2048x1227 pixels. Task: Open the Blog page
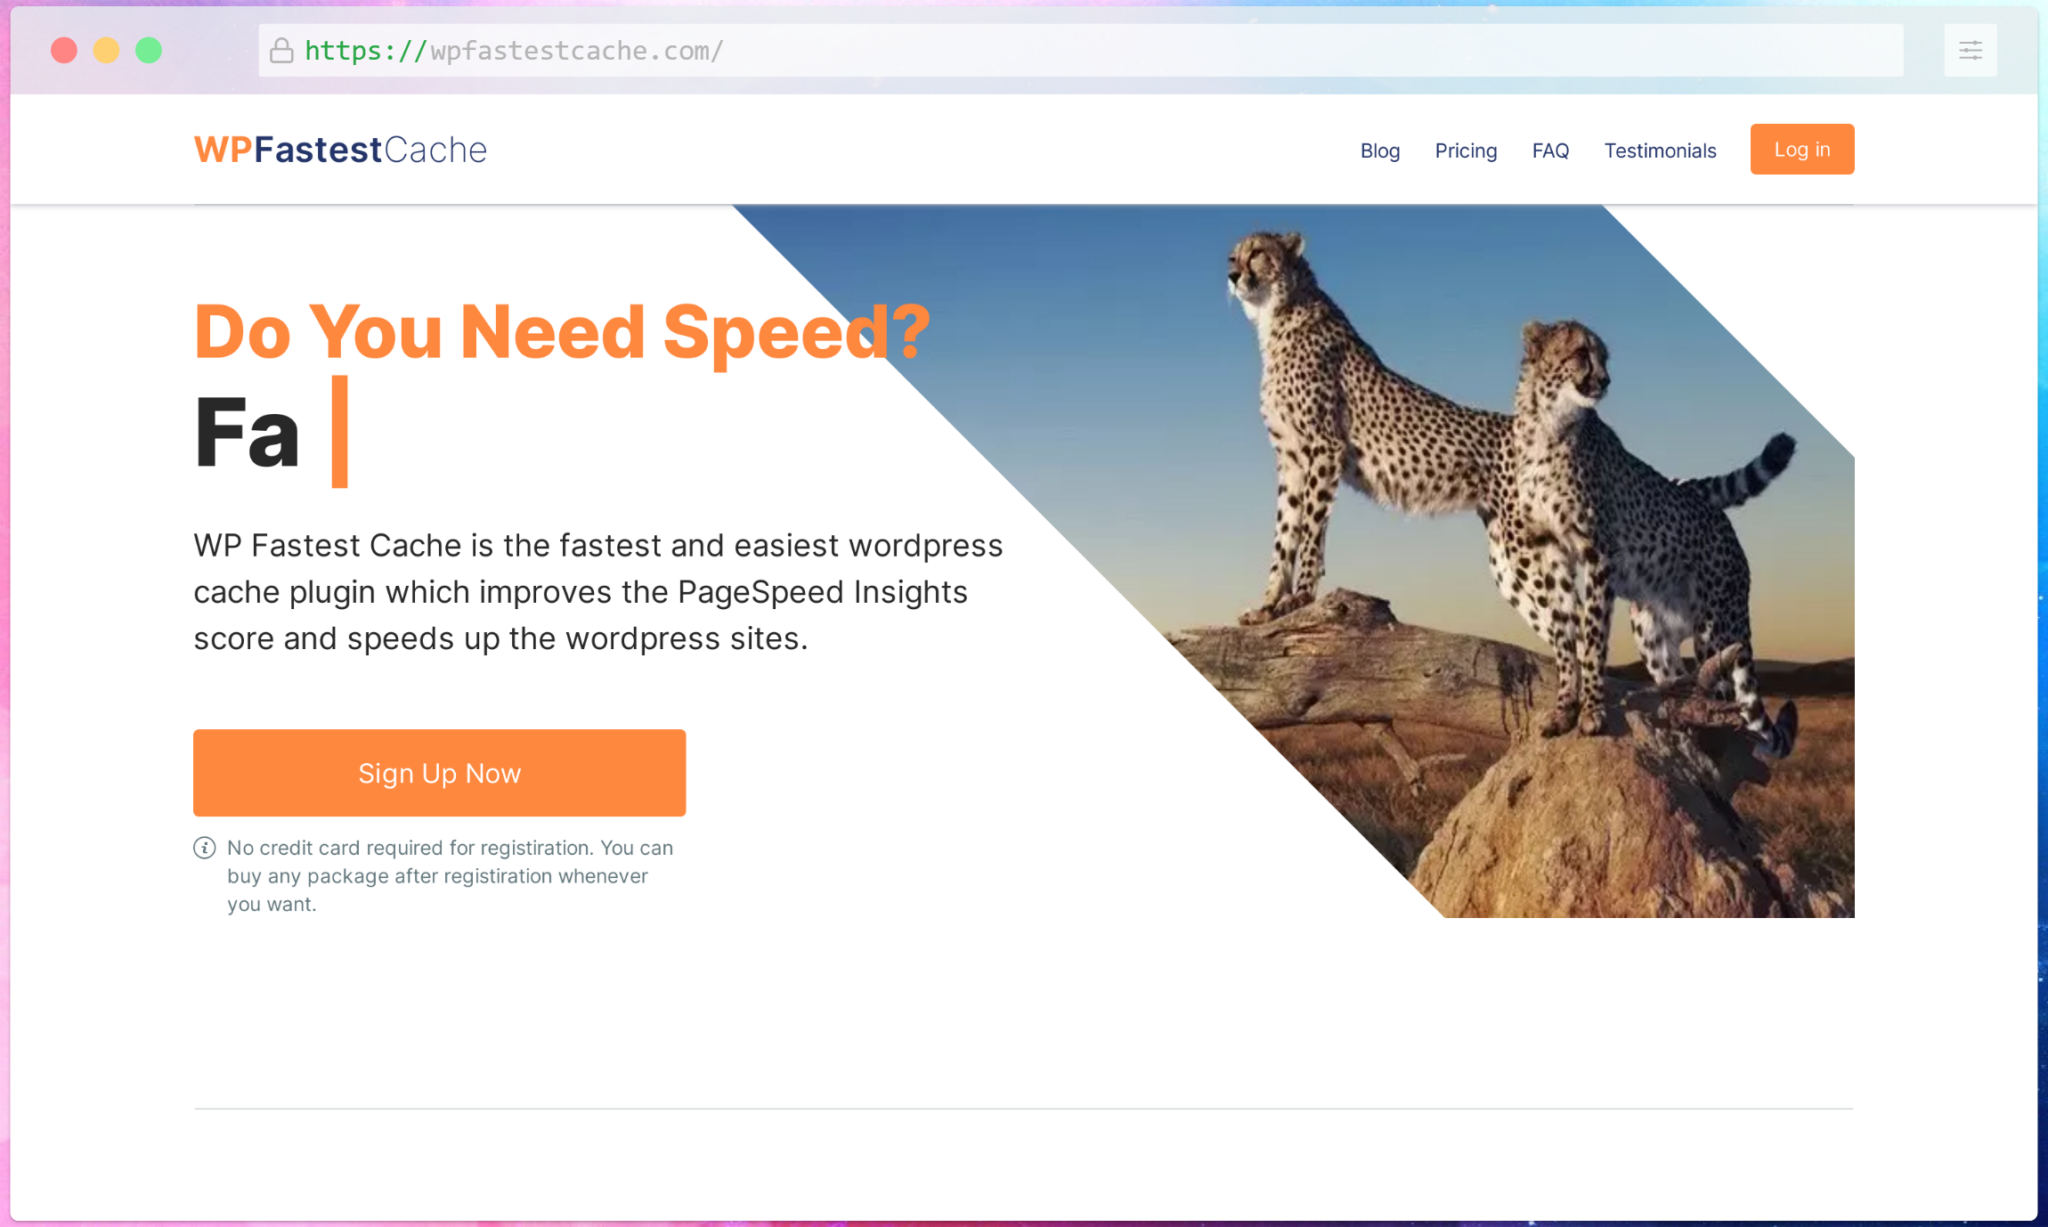click(1380, 151)
